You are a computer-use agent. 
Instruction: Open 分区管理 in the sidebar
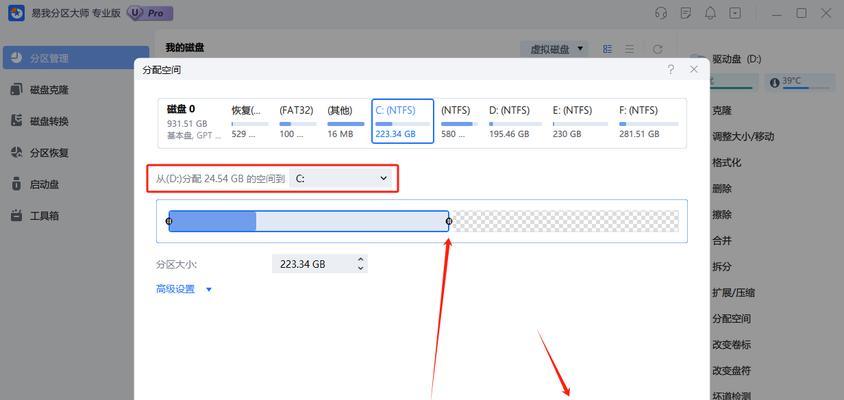(x=76, y=58)
